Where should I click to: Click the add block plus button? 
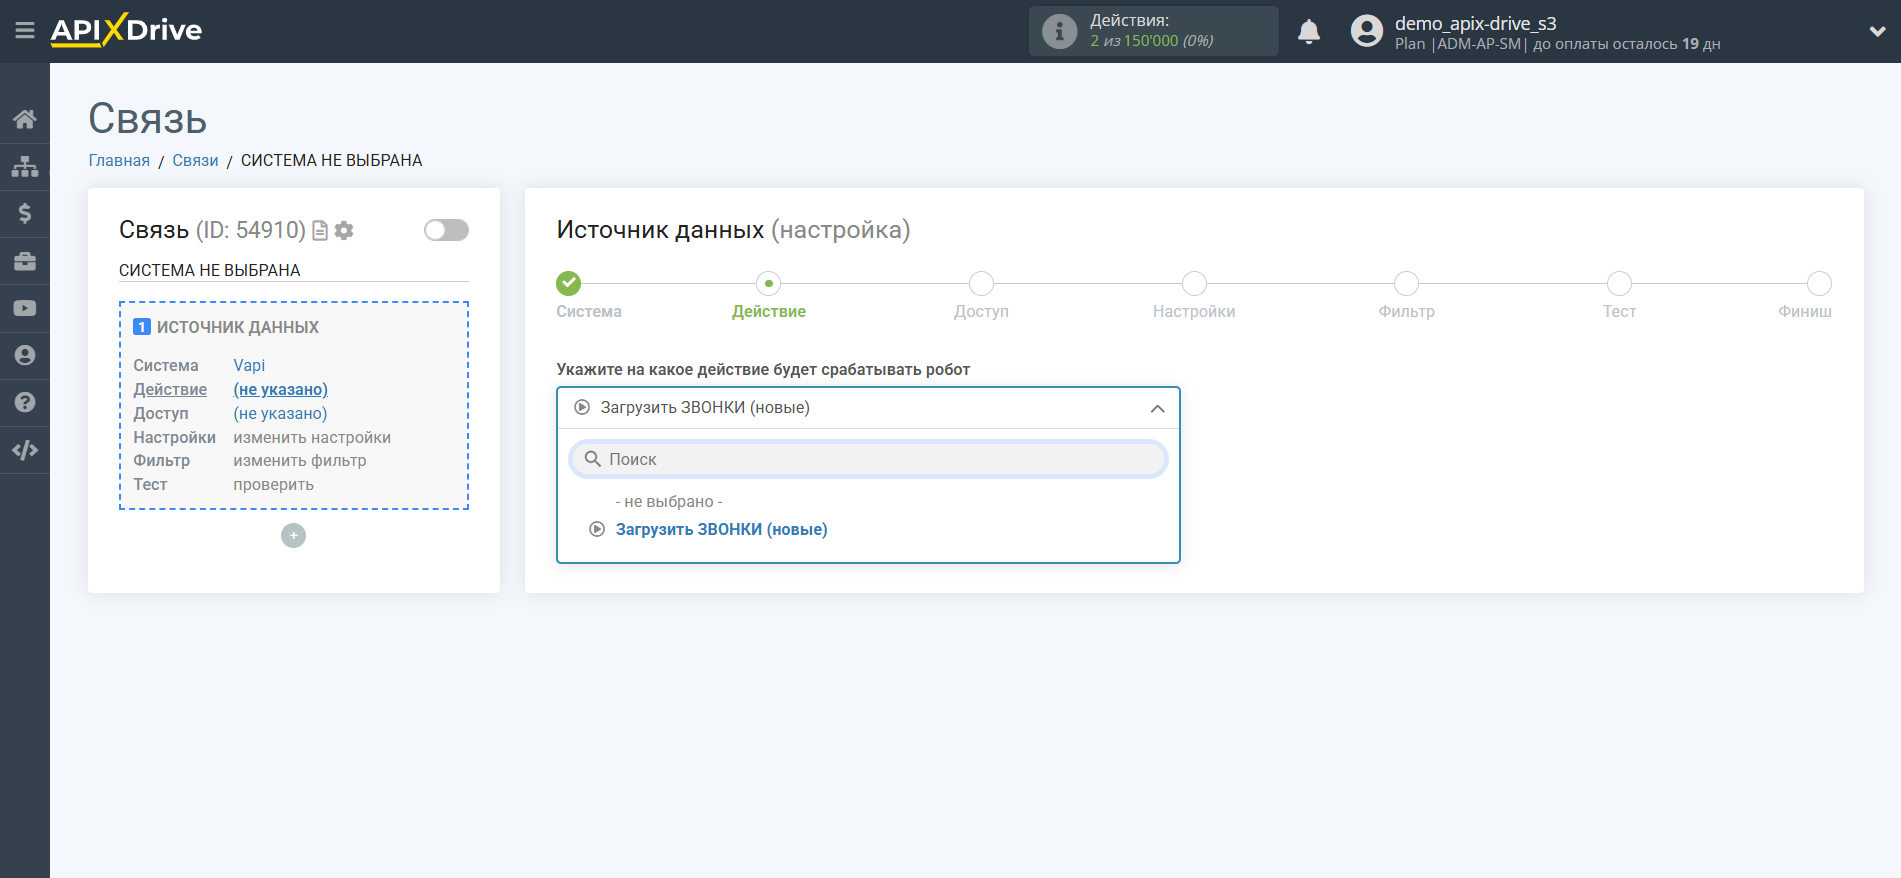coord(293,536)
